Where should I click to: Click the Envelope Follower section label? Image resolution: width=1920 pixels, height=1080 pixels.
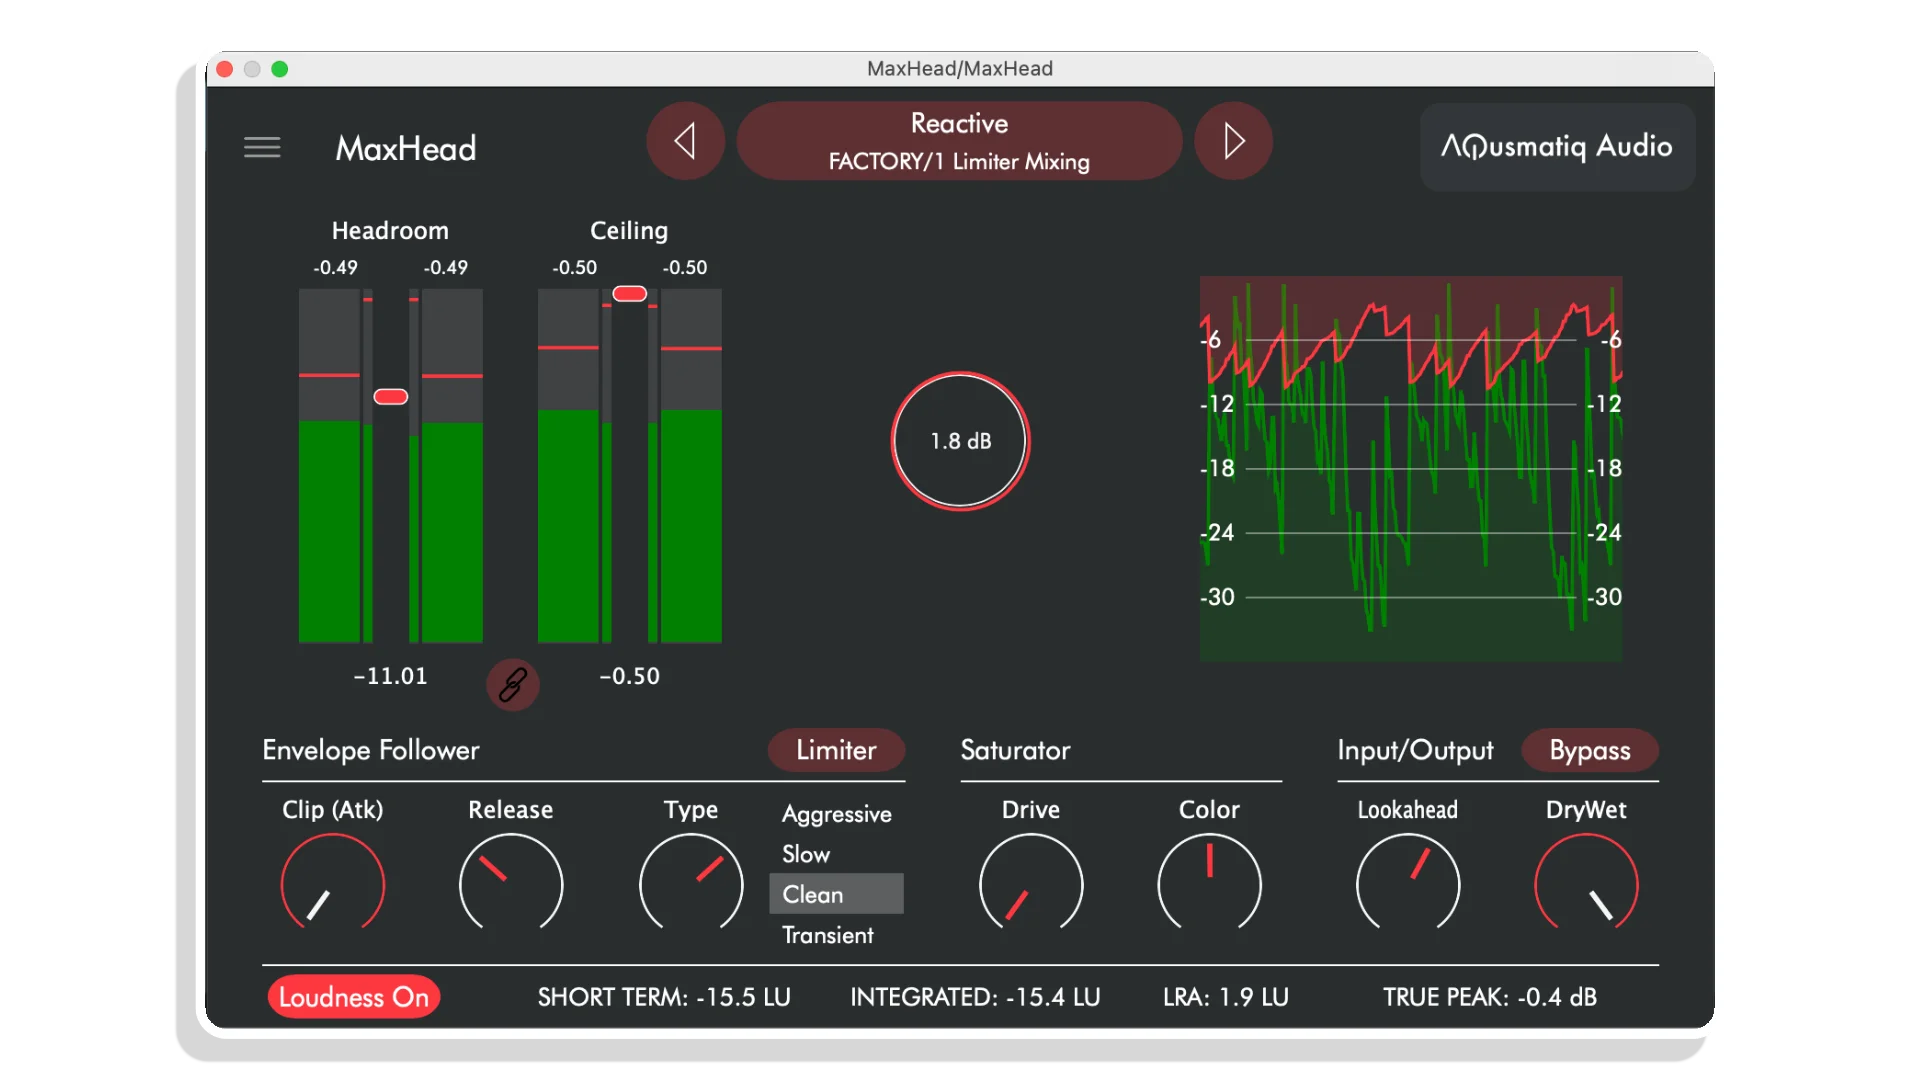371,750
